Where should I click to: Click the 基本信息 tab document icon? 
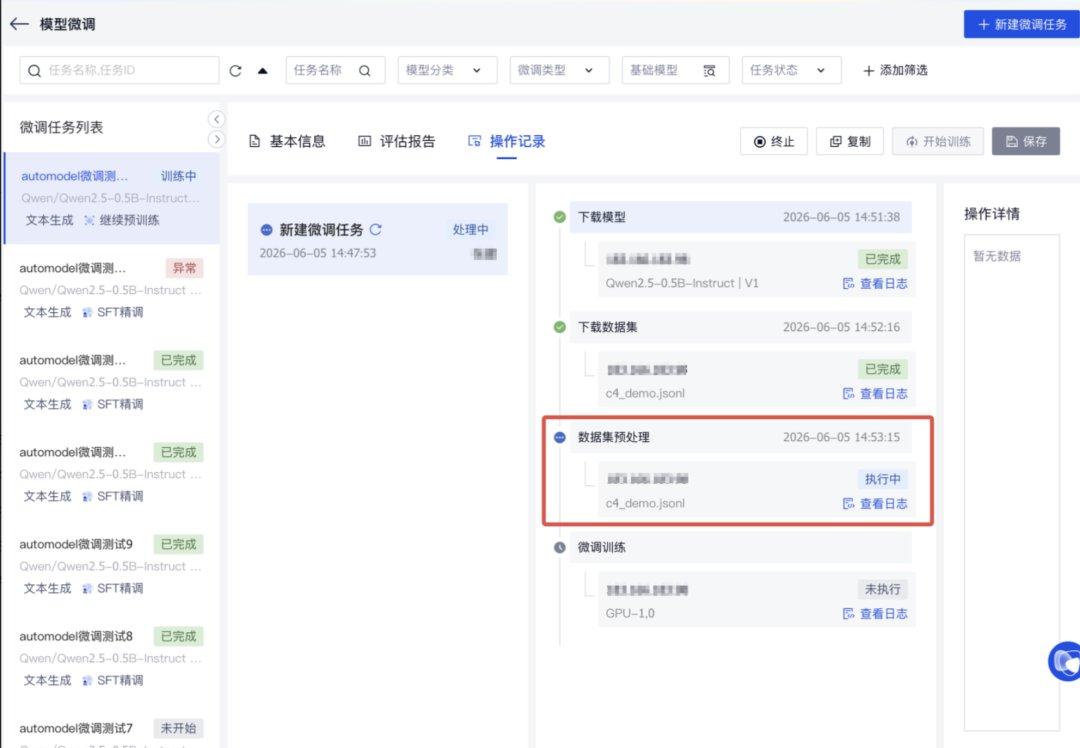pyautogui.click(x=255, y=141)
